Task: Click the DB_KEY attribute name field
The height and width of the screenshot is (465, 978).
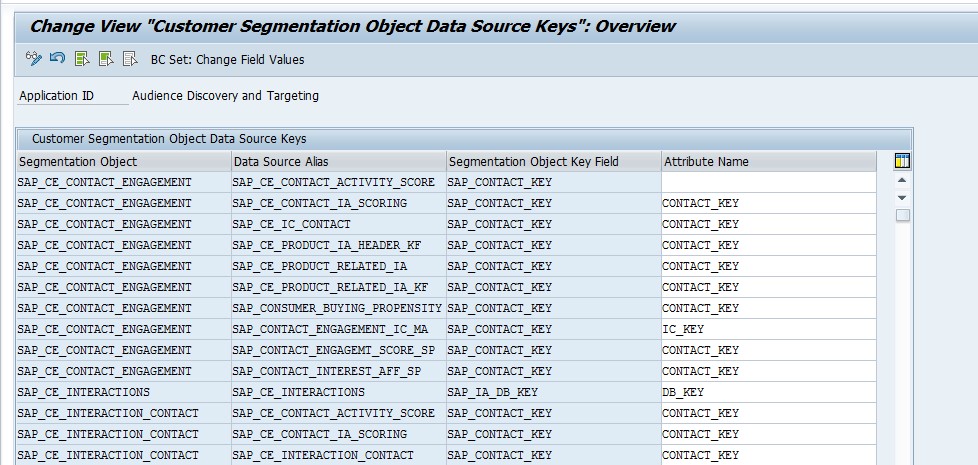Action: click(x=768, y=392)
